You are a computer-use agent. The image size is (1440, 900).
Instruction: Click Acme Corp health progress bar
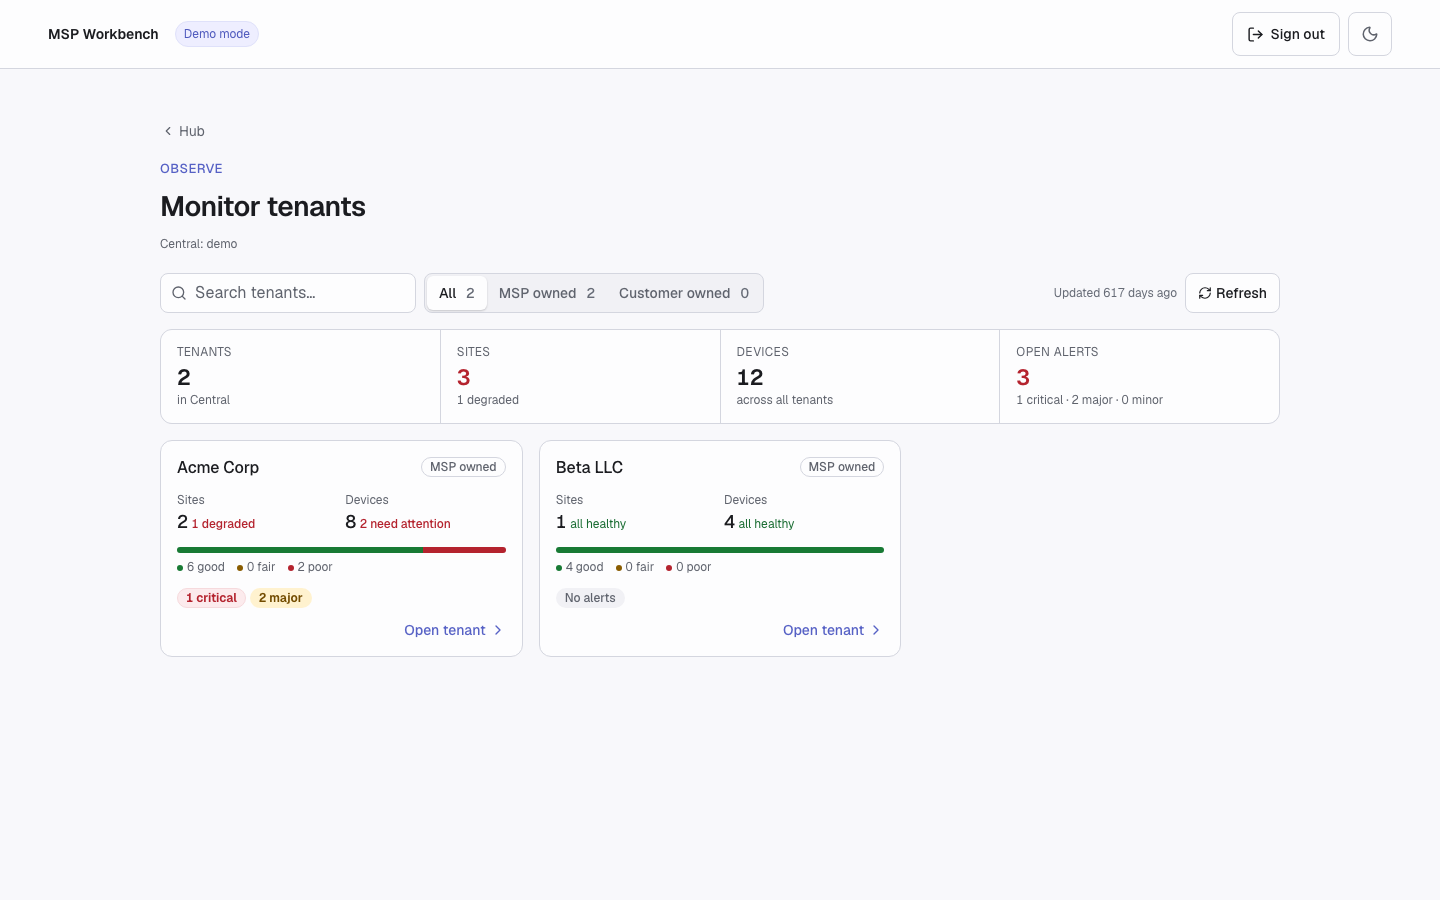341,550
